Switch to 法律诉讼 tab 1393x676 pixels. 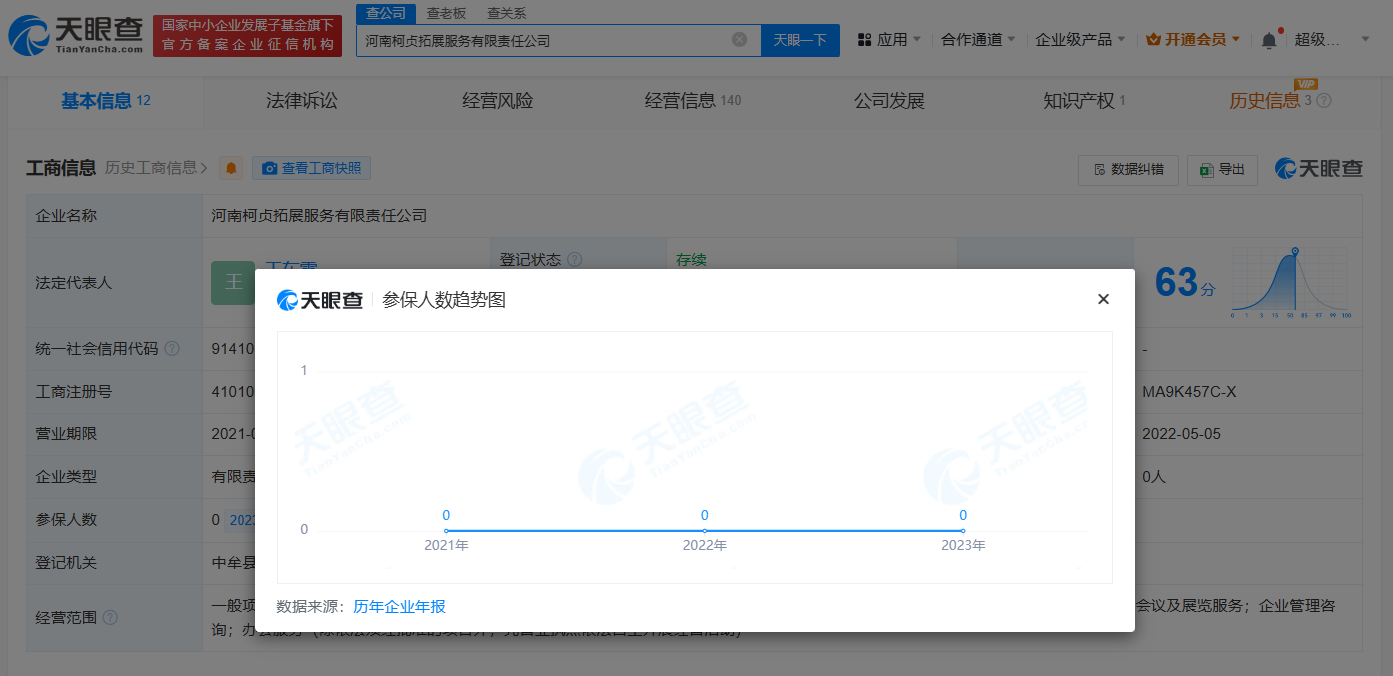point(302,100)
